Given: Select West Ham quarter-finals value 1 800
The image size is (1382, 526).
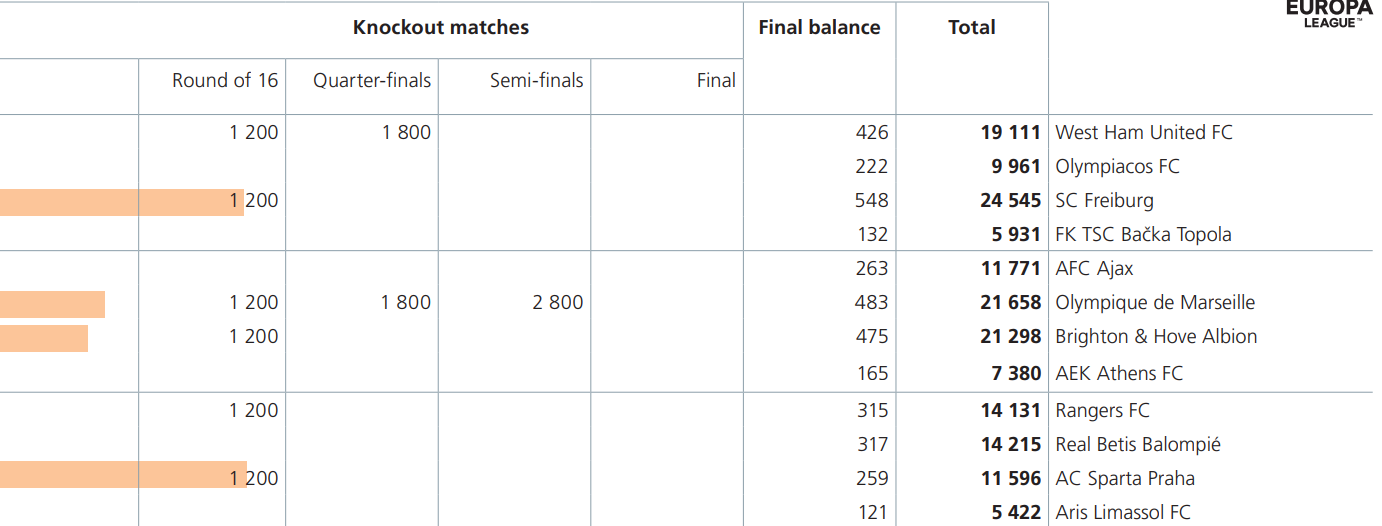Looking at the screenshot, I should click(x=406, y=132).
